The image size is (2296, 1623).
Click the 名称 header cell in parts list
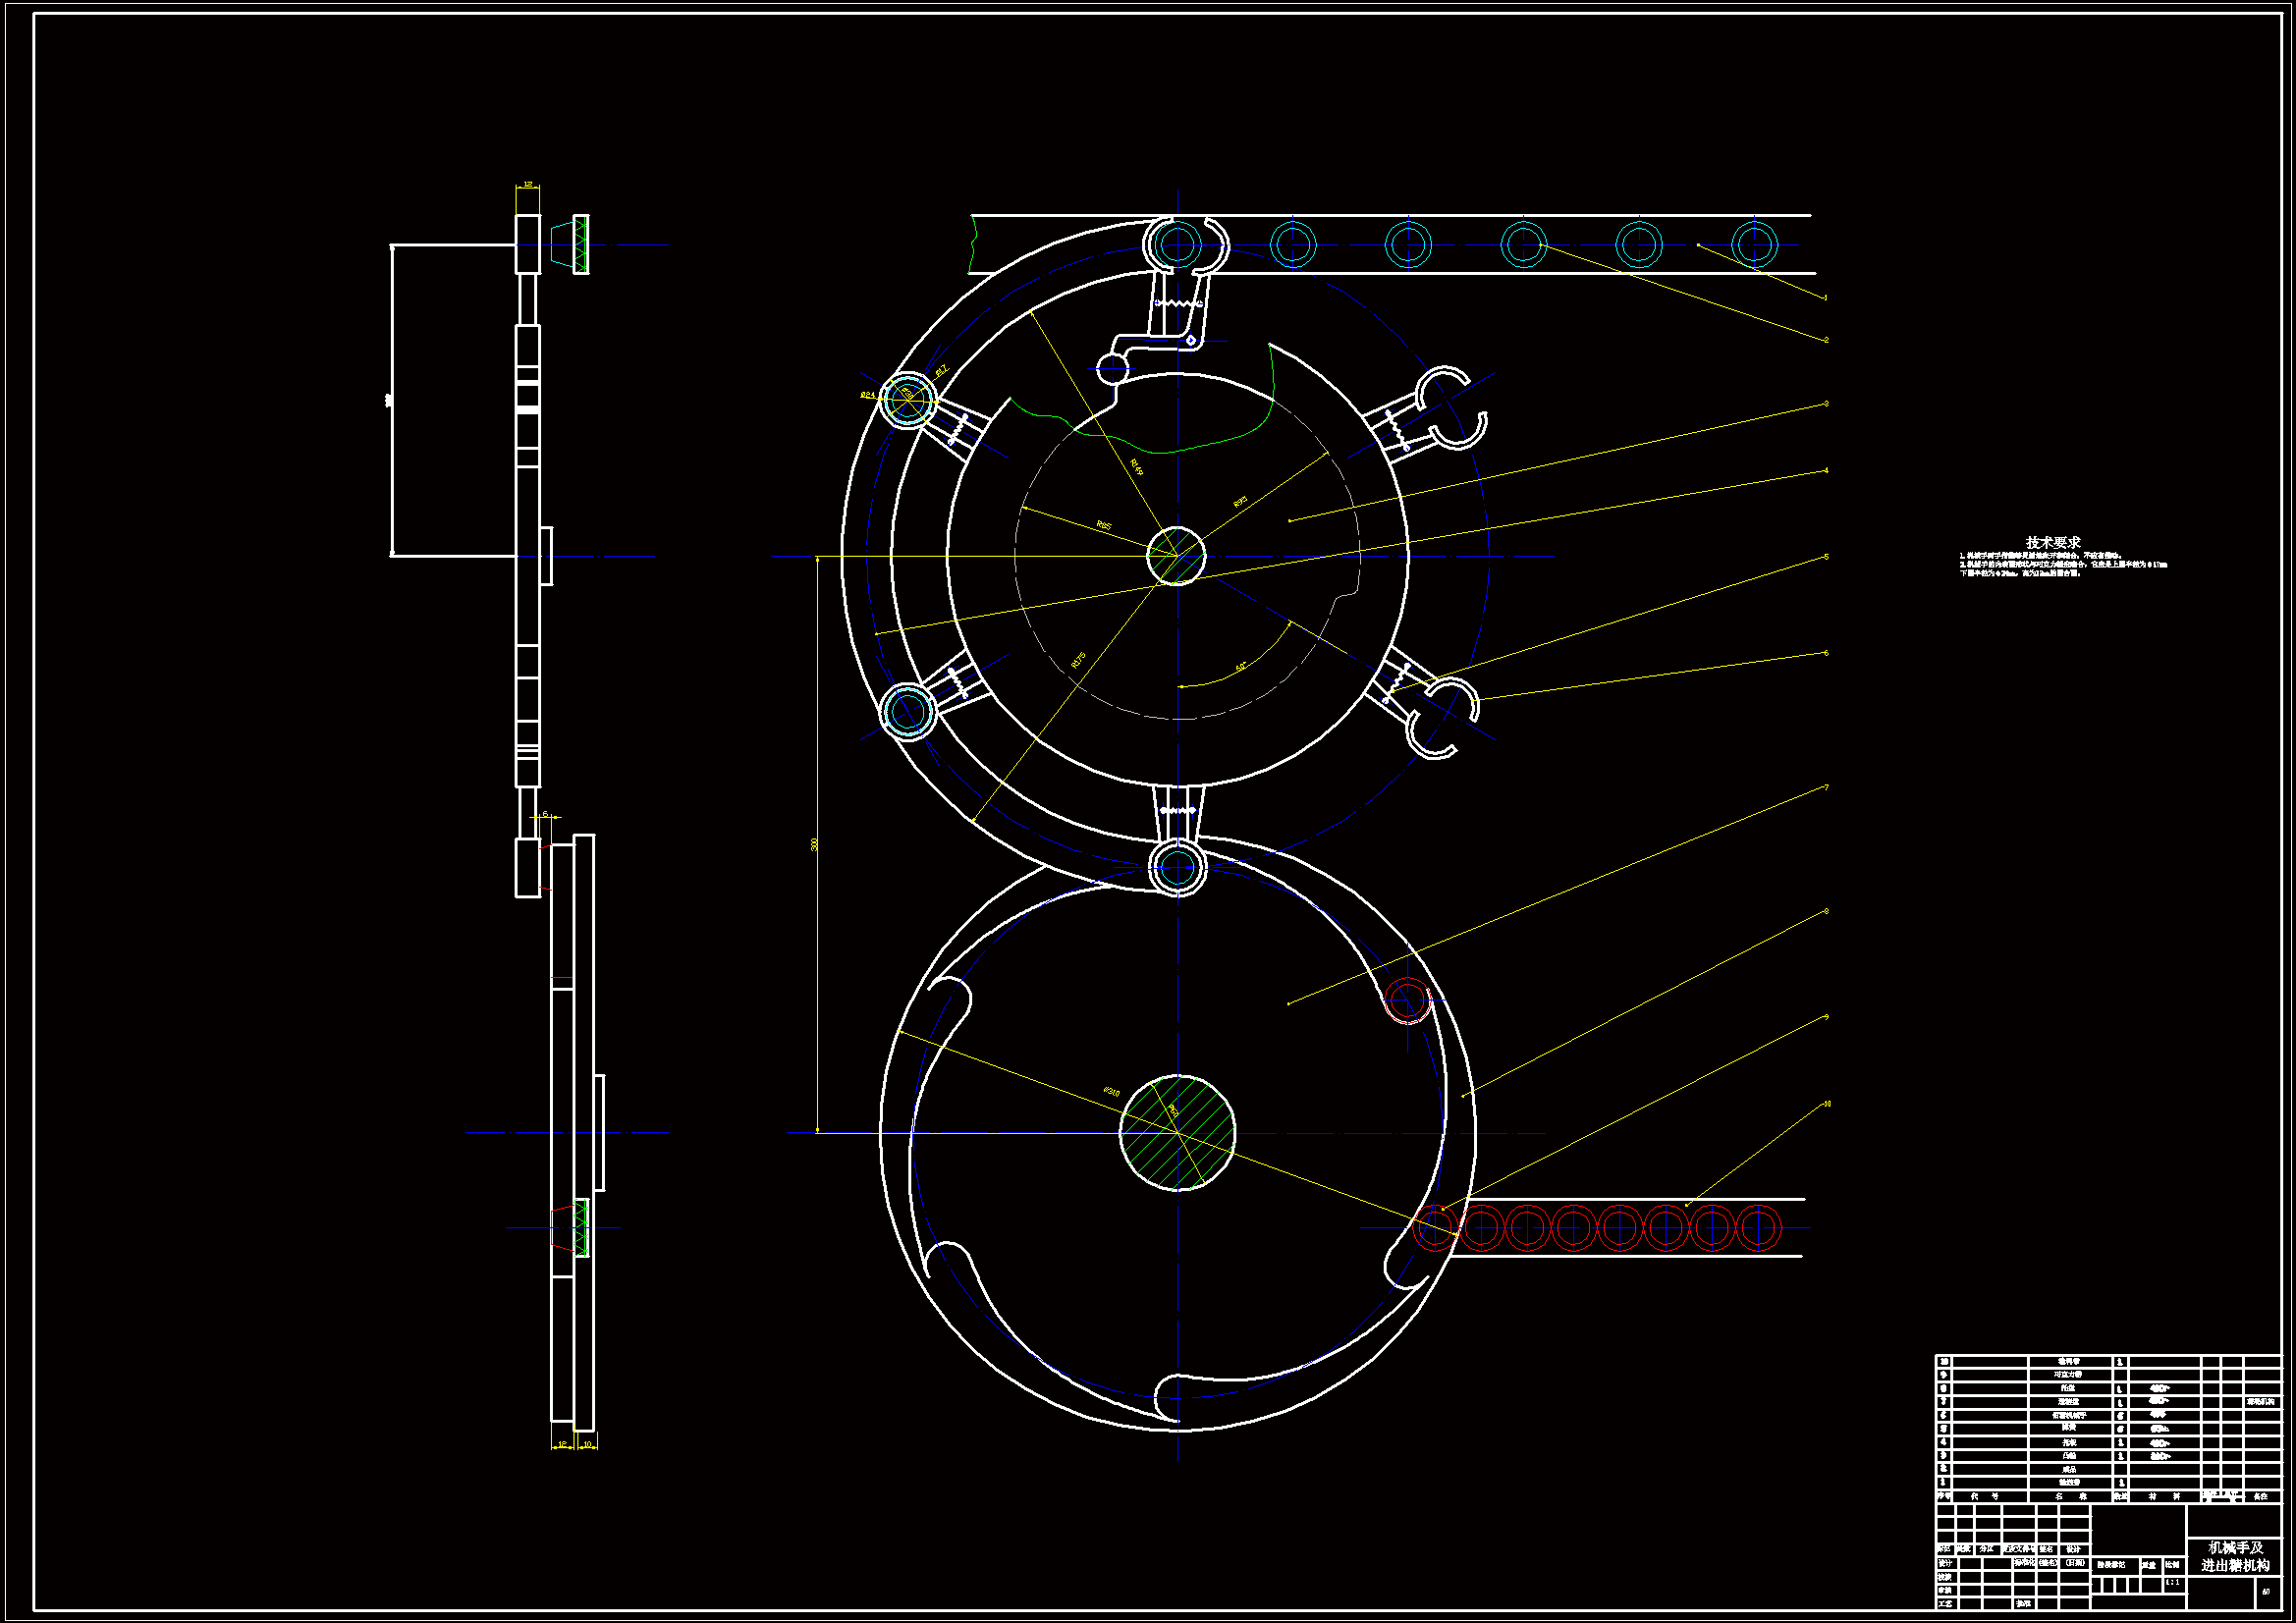[2070, 1496]
